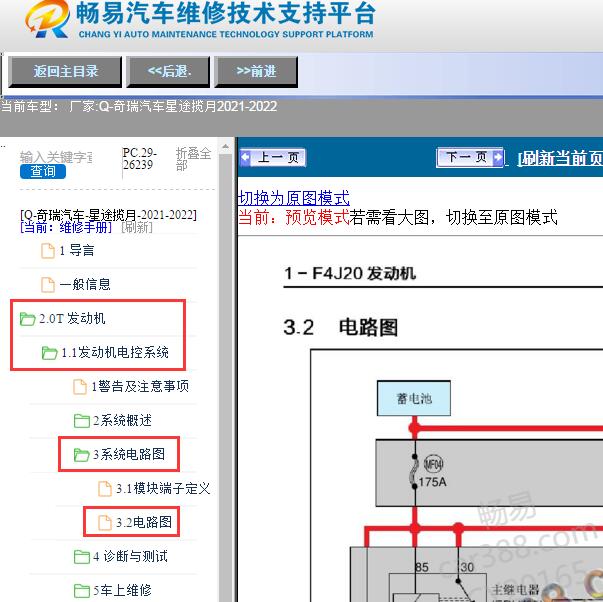The width and height of the screenshot is (603, 602).
Task: Click the 当前车型 manufacturer info line
Action: pyautogui.click(x=138, y=106)
